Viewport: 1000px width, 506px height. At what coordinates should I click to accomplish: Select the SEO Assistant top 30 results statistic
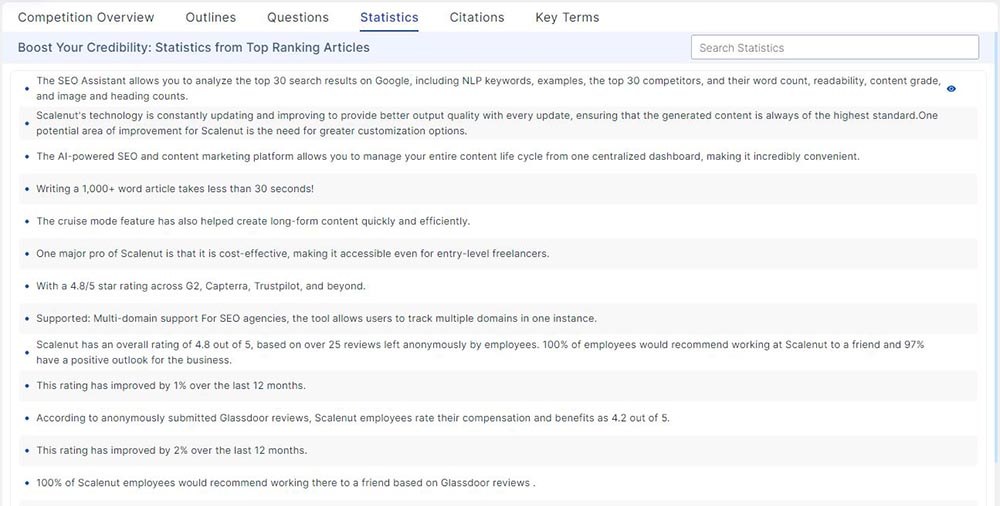tap(480, 89)
